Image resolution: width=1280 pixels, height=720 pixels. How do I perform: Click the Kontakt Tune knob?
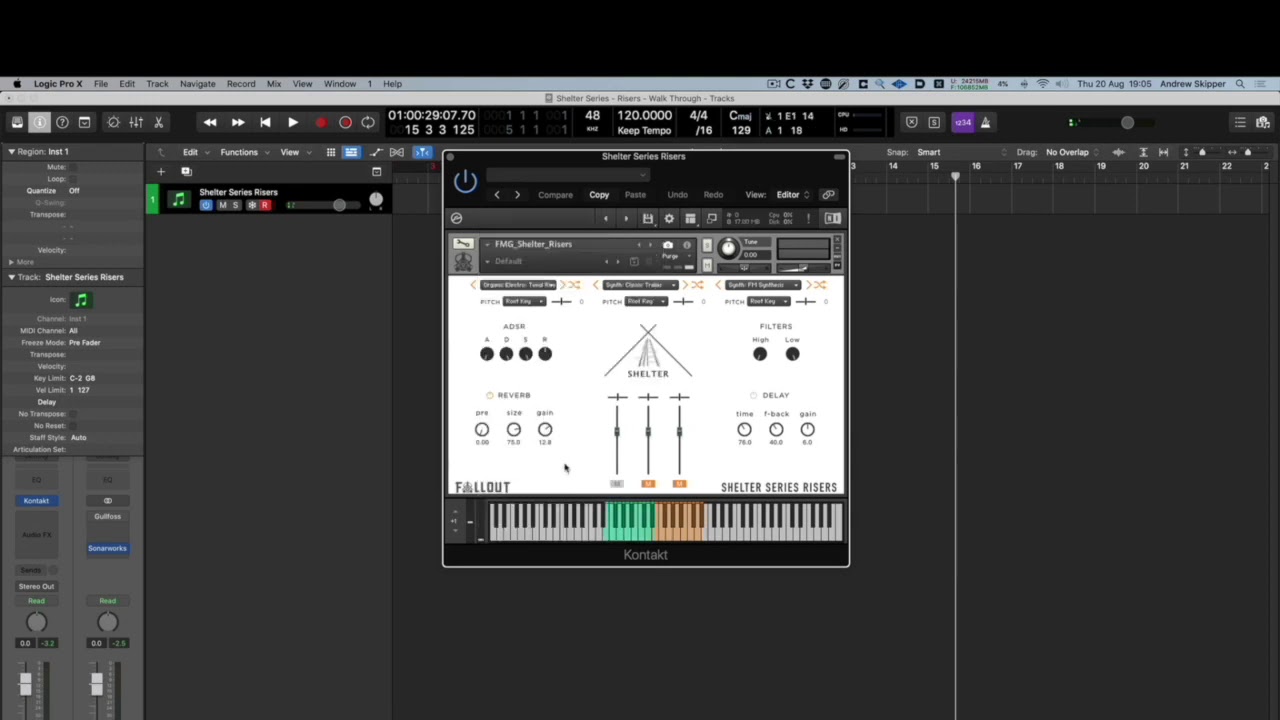(x=728, y=248)
